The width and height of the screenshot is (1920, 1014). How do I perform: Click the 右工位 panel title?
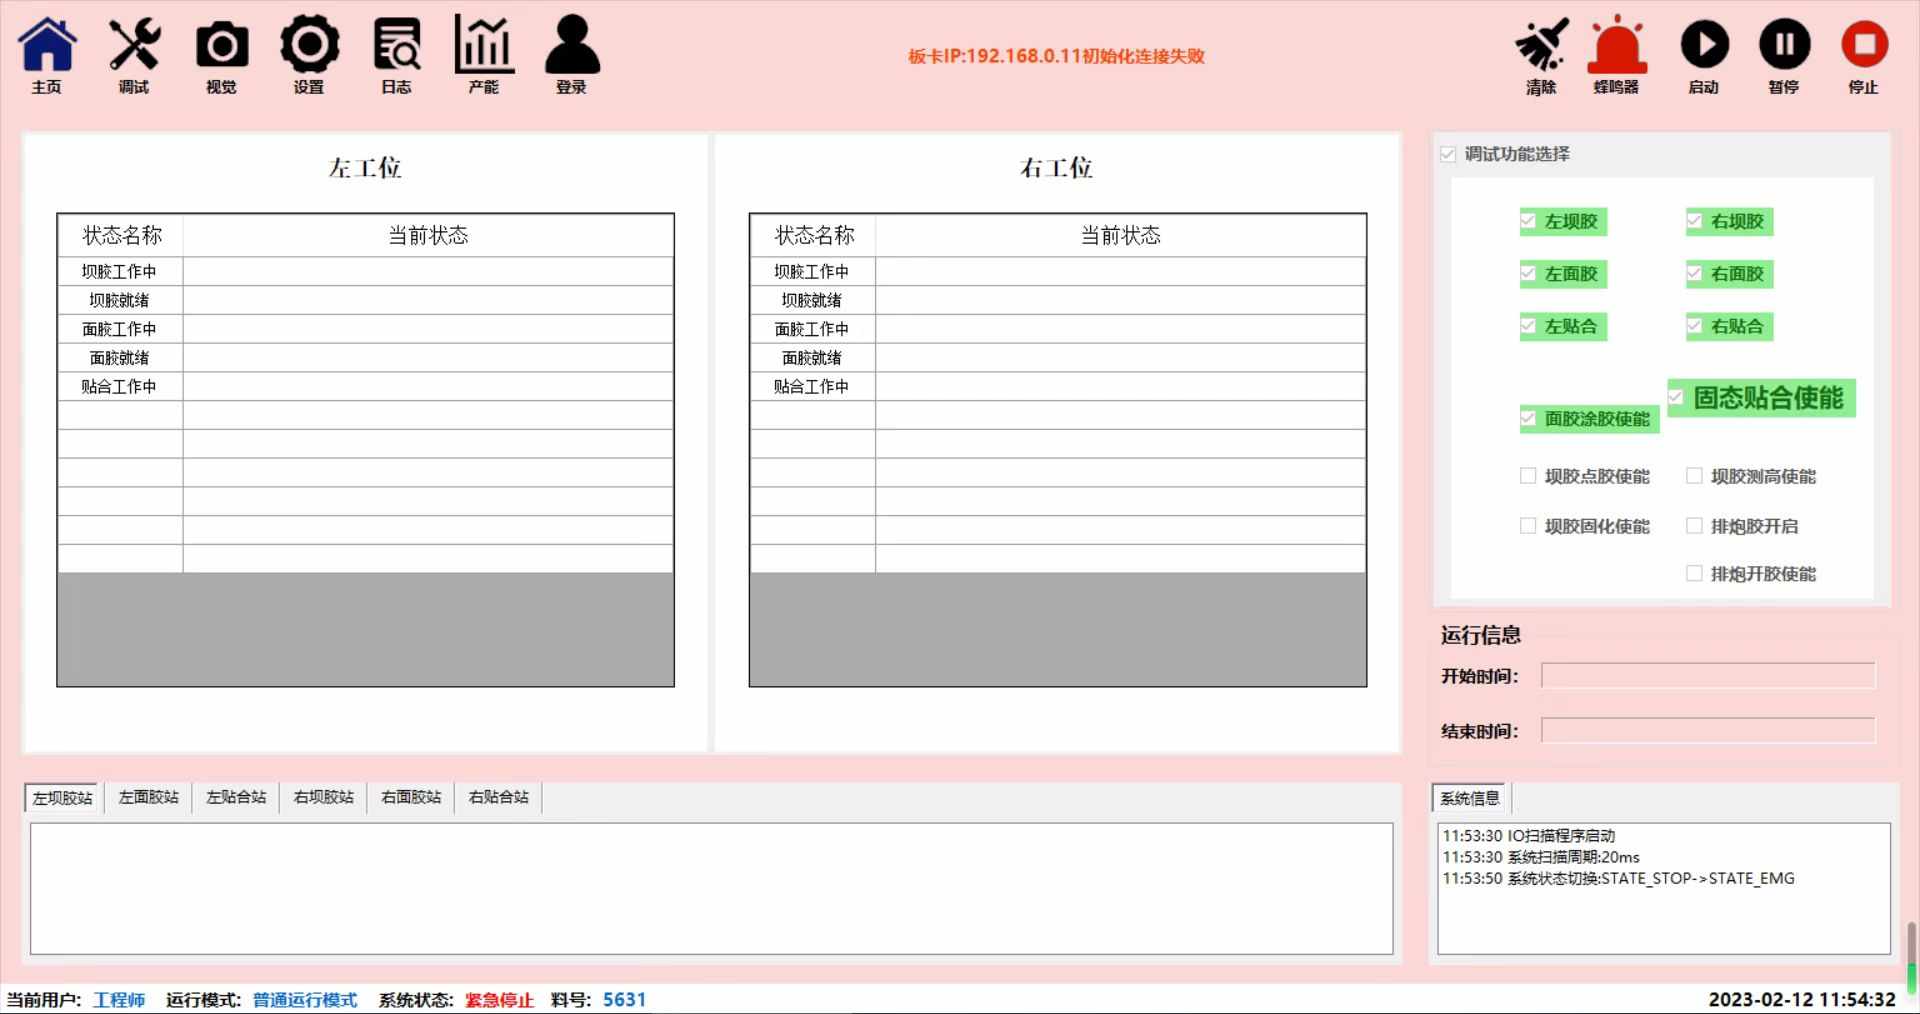[1057, 168]
